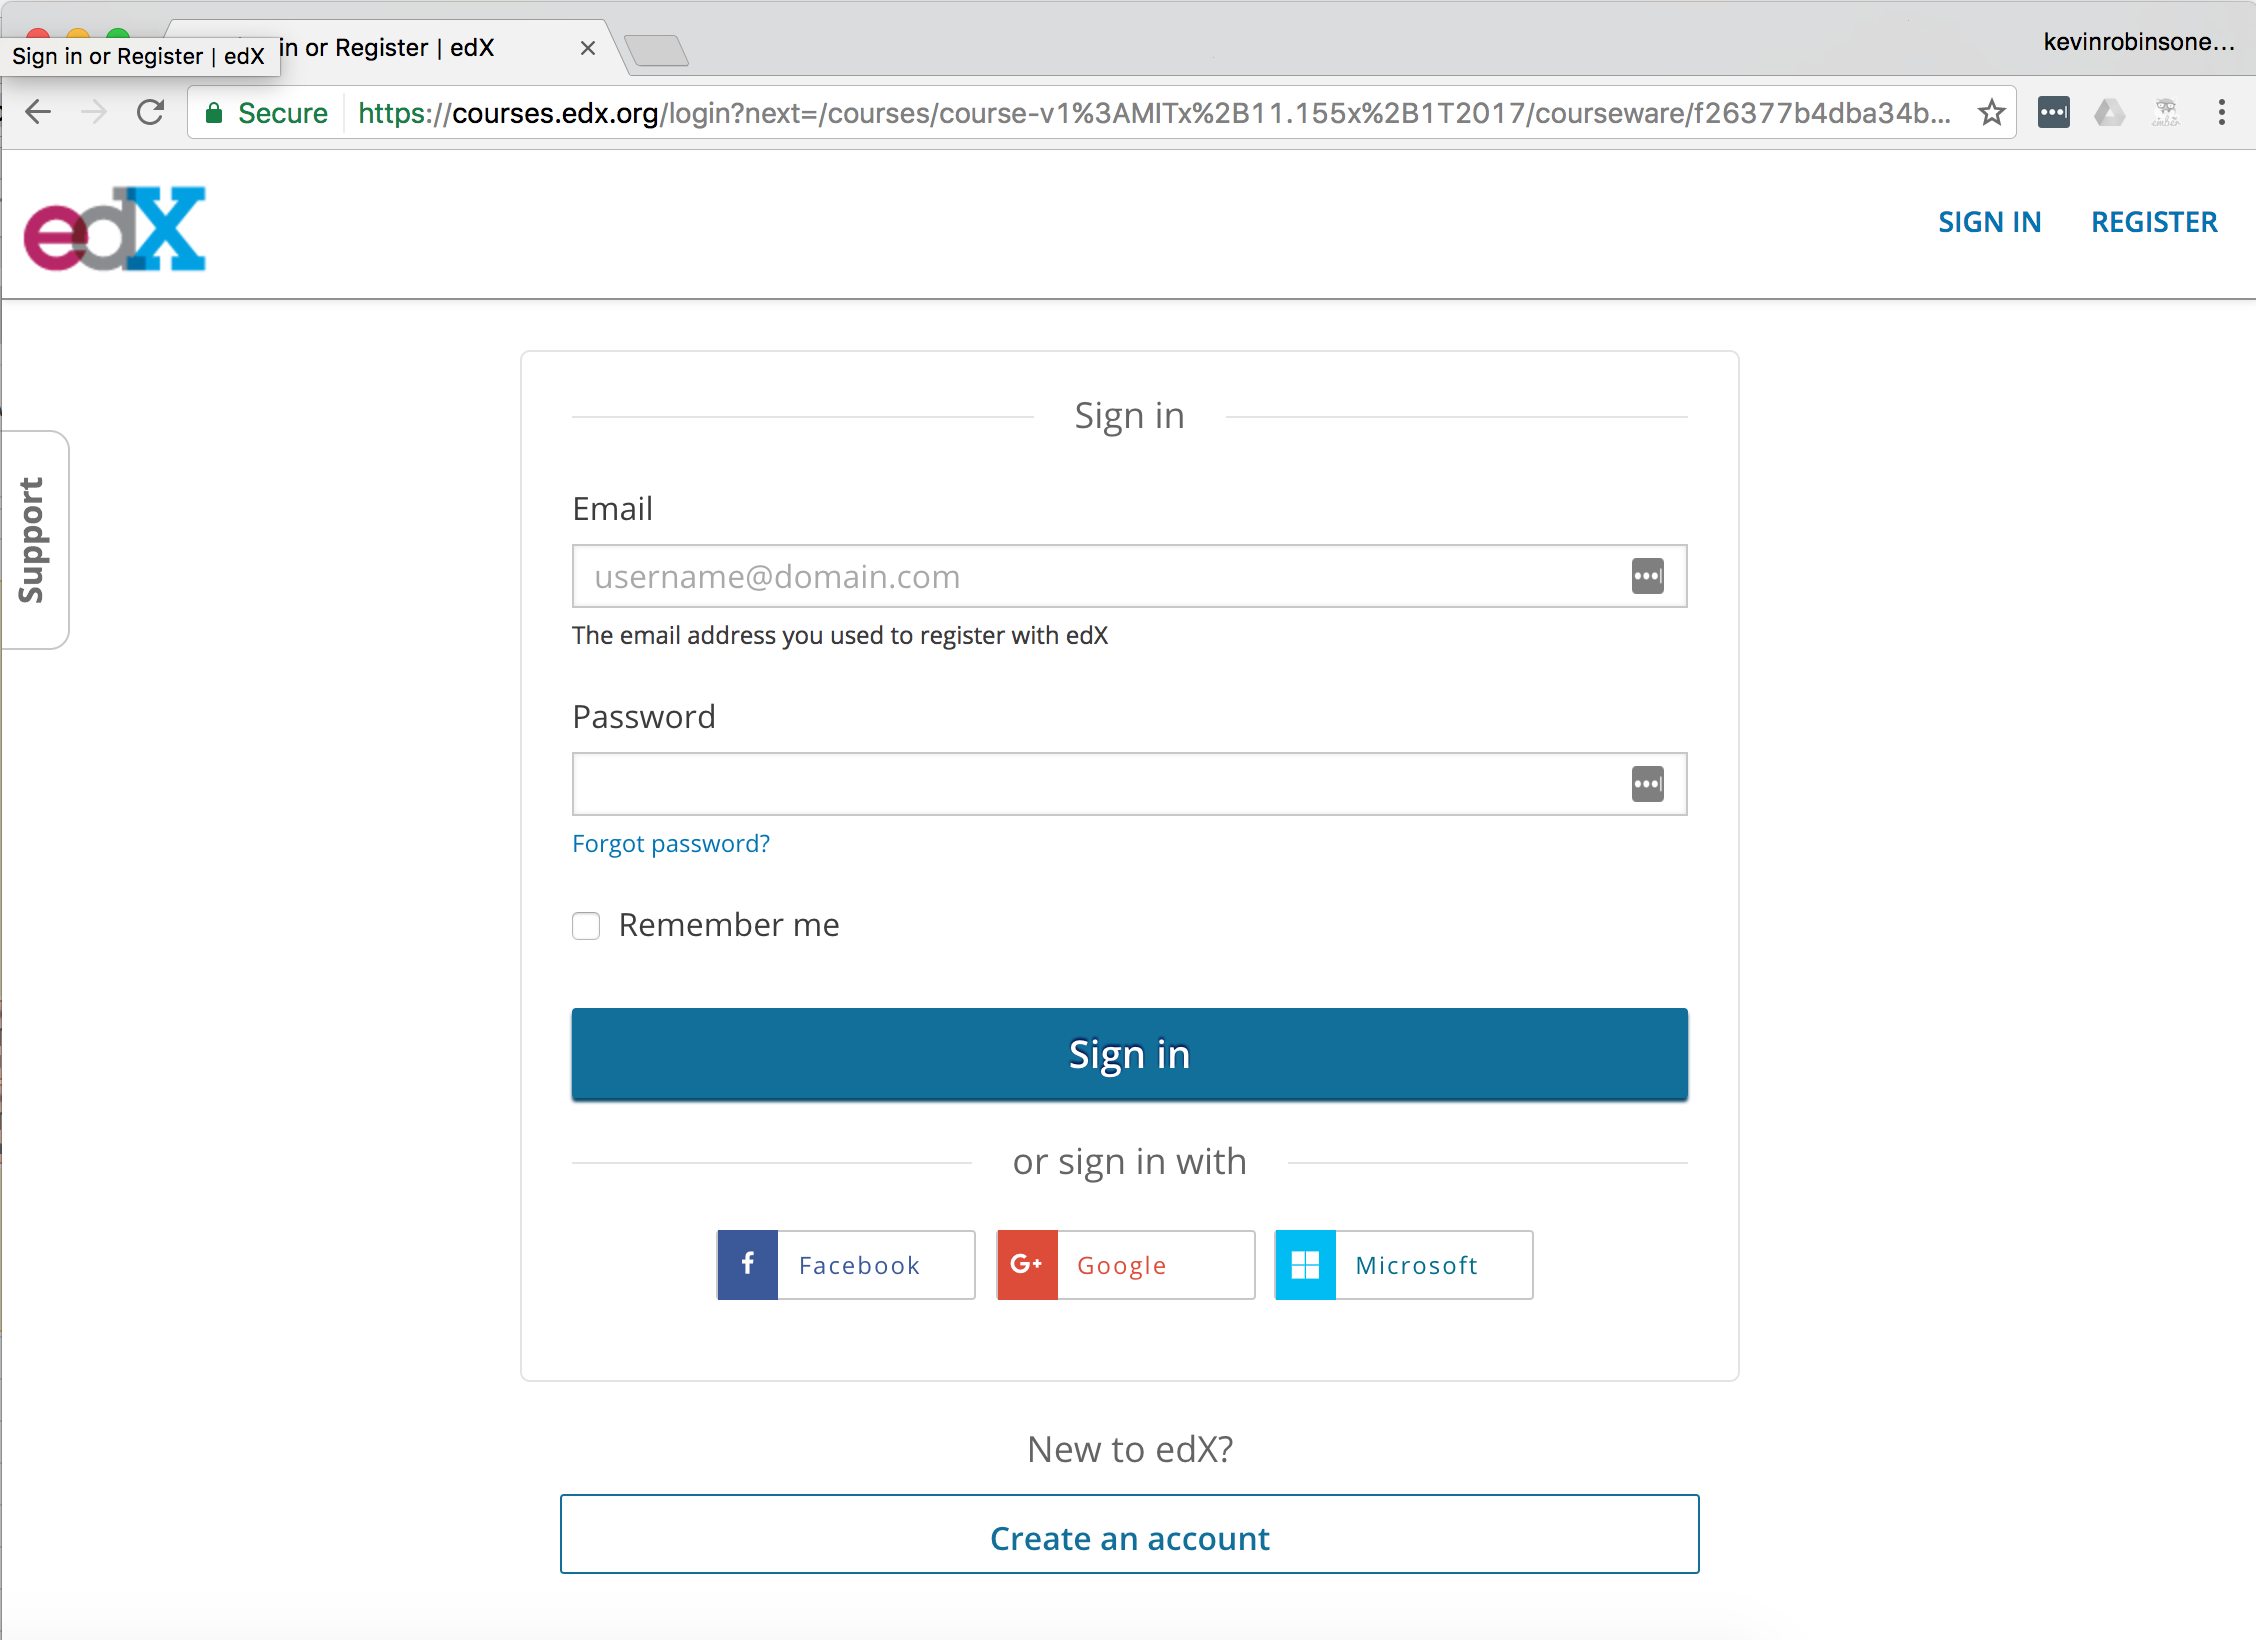
Task: Click the browser refresh icon
Action: point(152,110)
